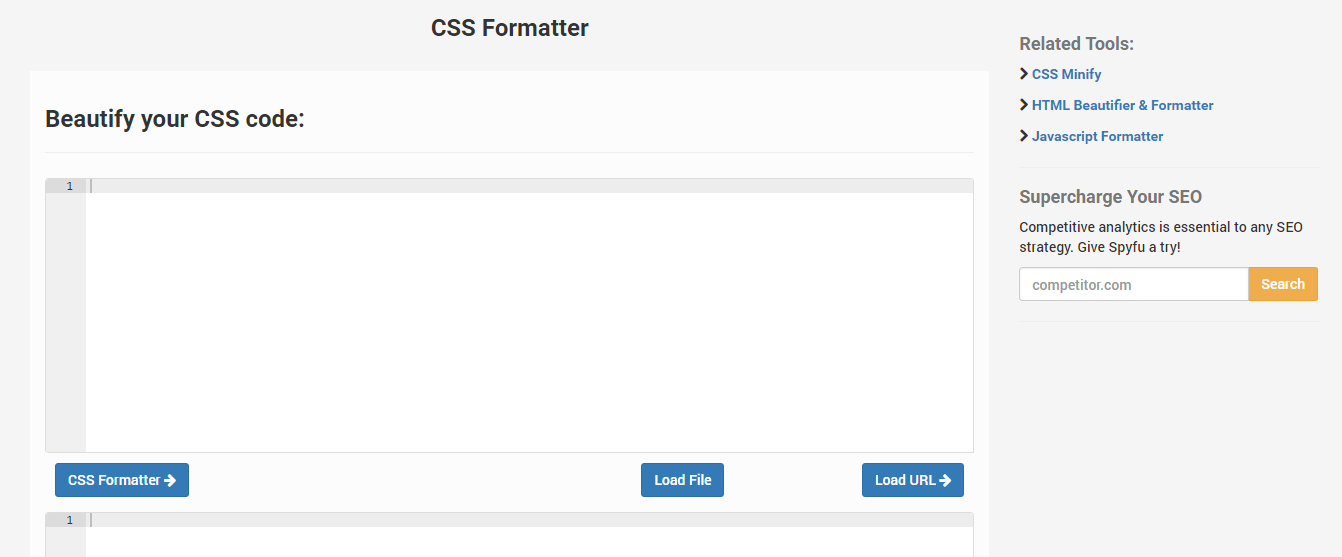This screenshot has height=557, width=1342.
Task: Click inside the top CSS input editor
Action: coord(529,315)
